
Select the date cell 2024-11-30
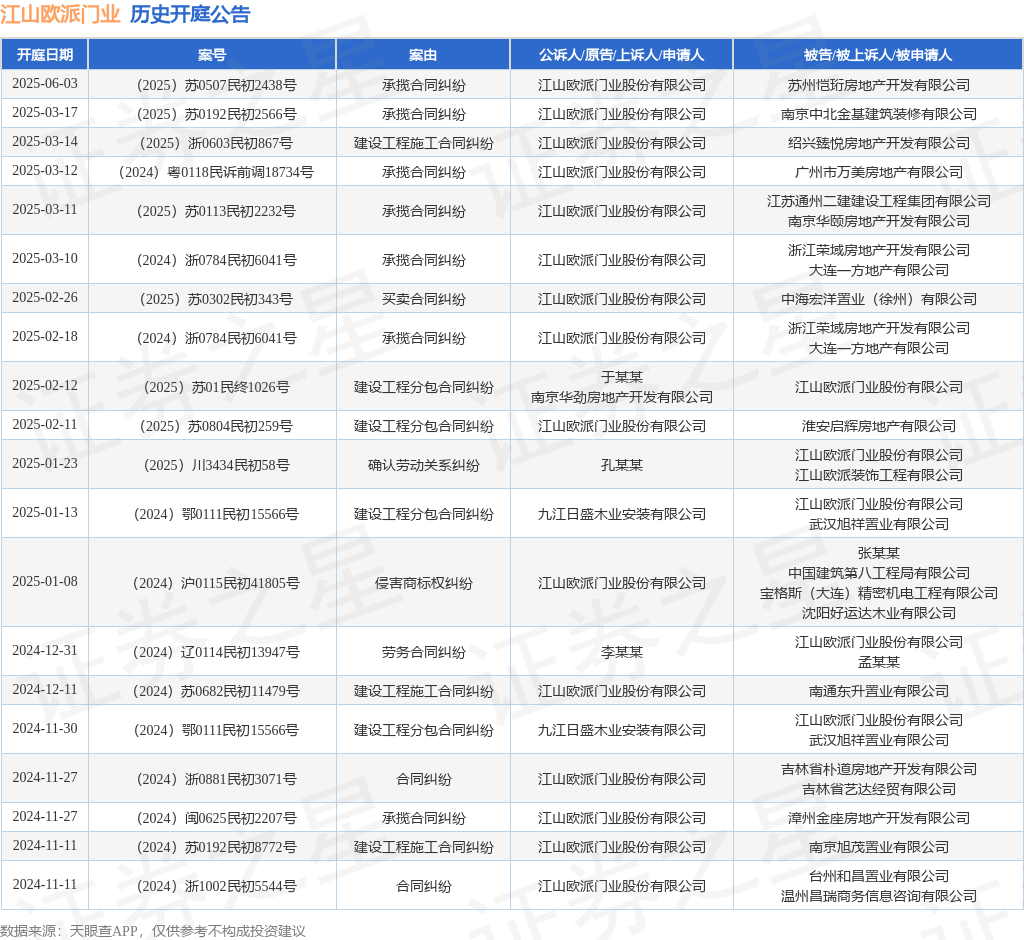tap(44, 728)
